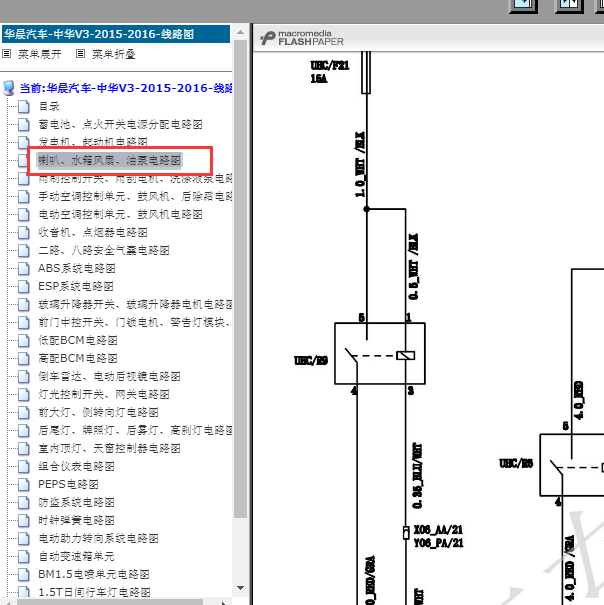
Task: Click the tree panel's horizontal scrollbar thumb
Action: pyautogui.click(x=110, y=602)
